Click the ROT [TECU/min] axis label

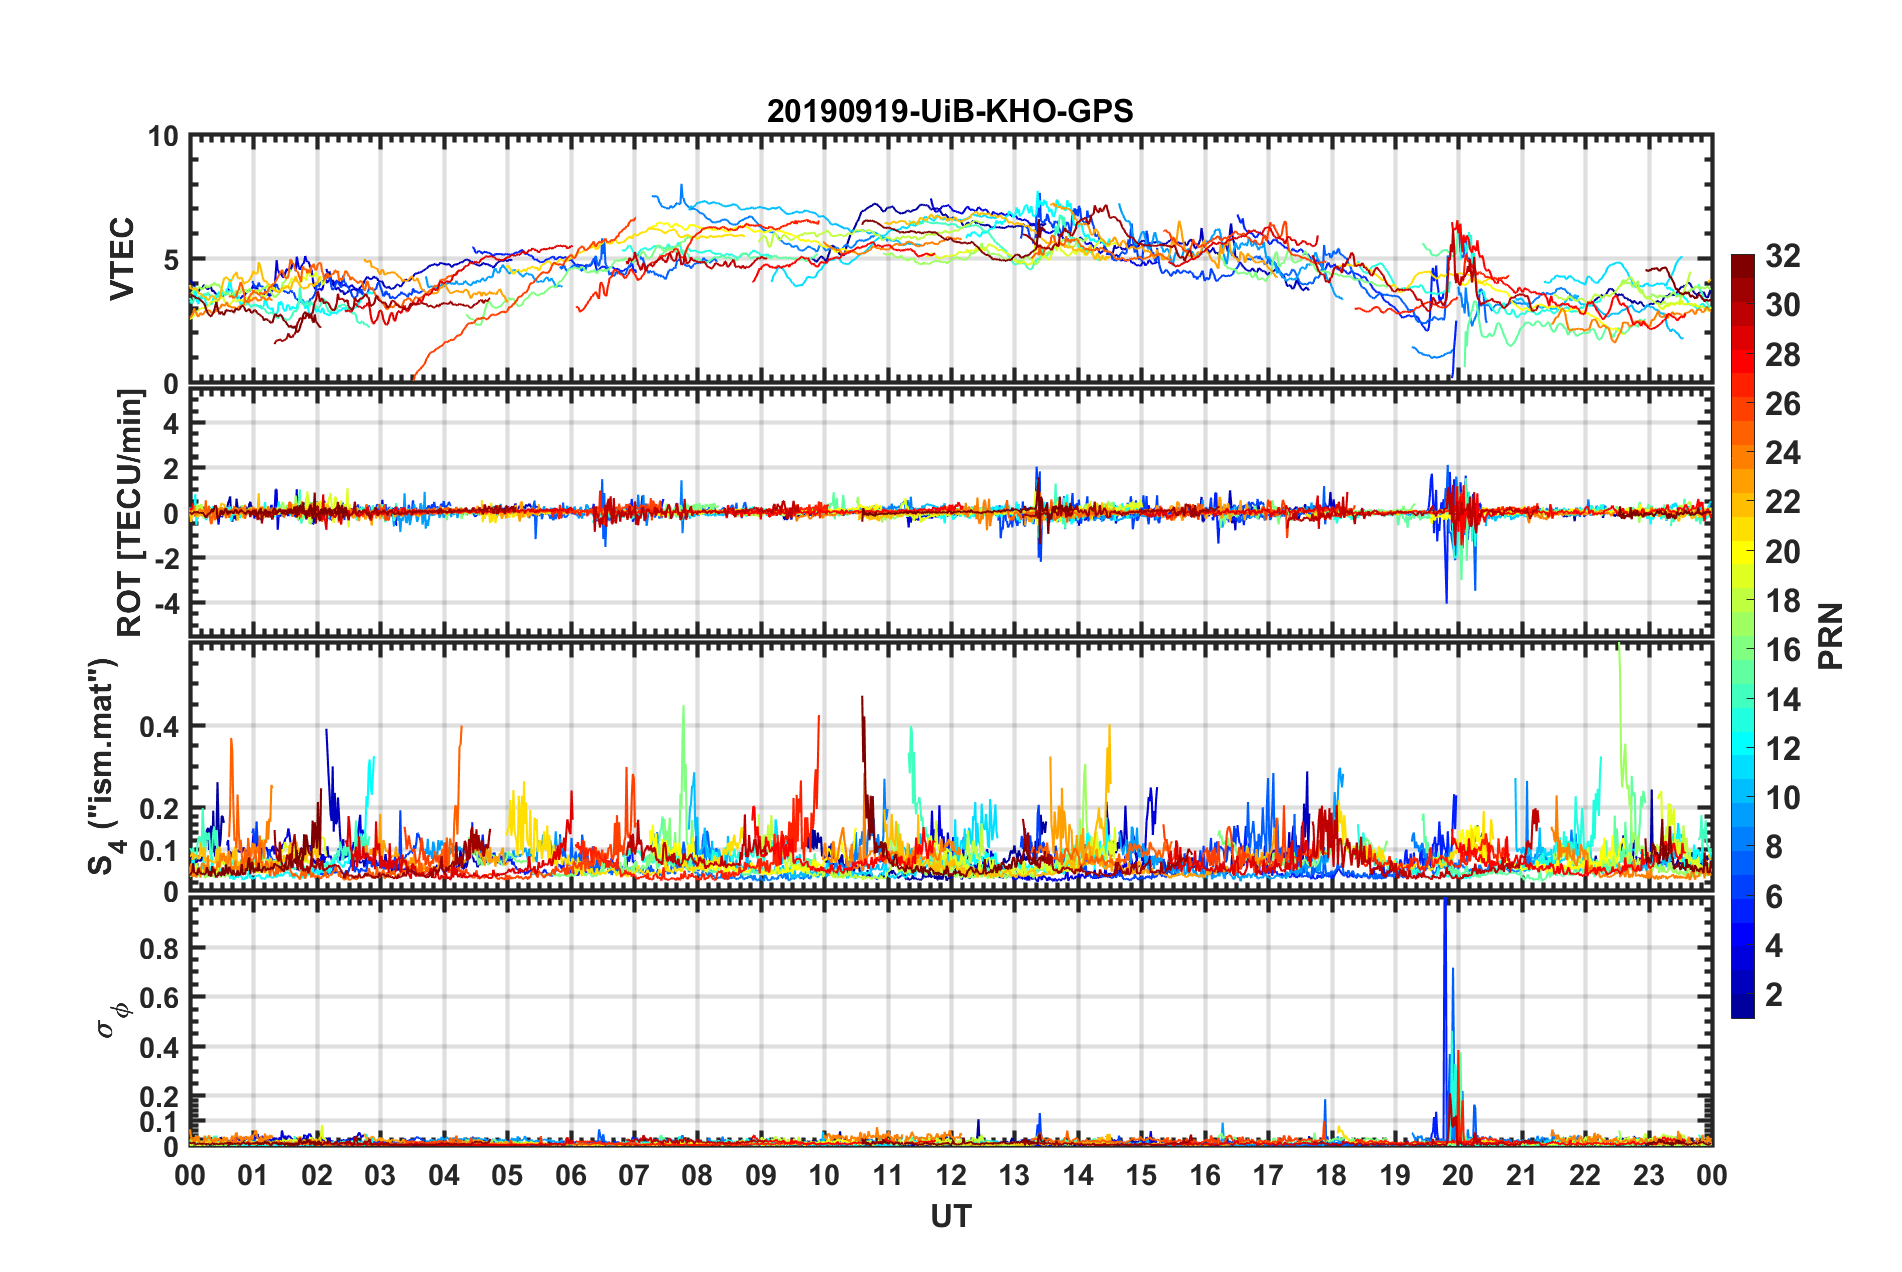[130, 513]
